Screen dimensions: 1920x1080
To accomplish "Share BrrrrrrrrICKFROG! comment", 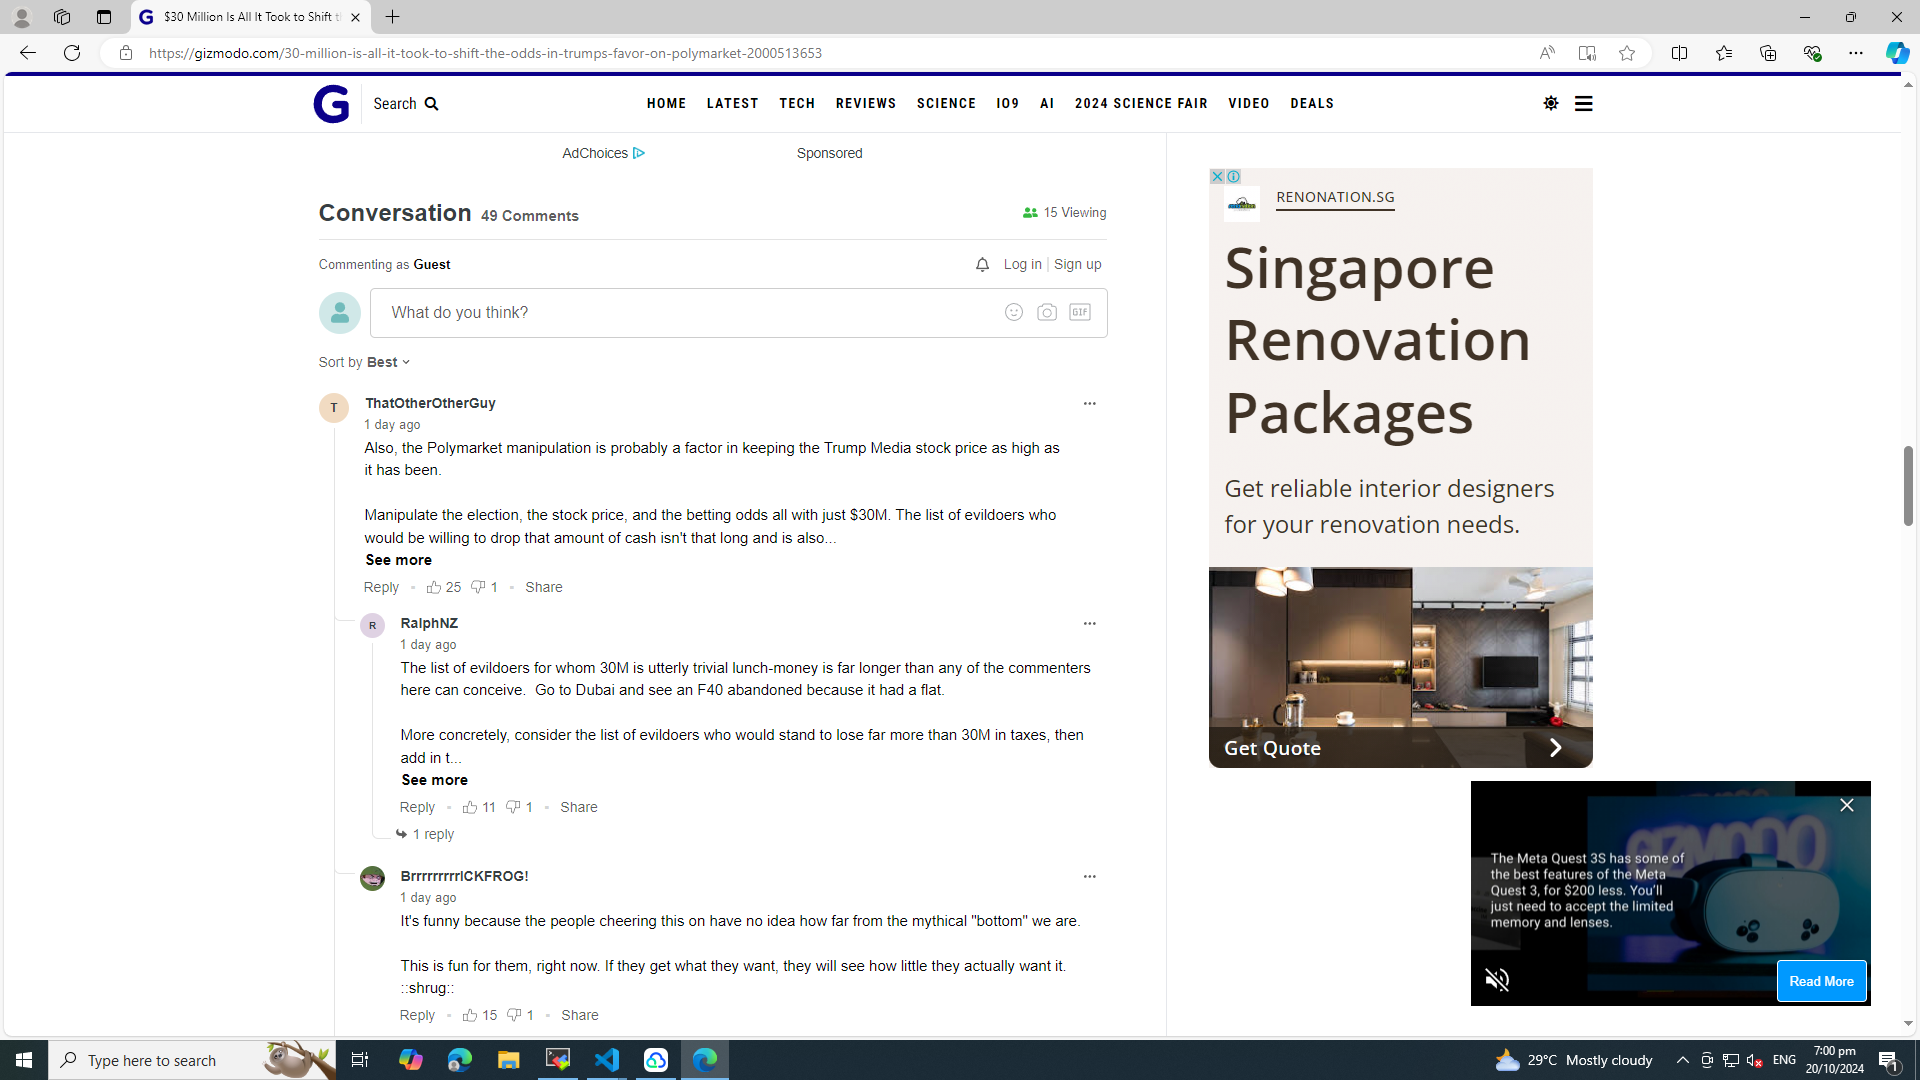I will point(580,1015).
